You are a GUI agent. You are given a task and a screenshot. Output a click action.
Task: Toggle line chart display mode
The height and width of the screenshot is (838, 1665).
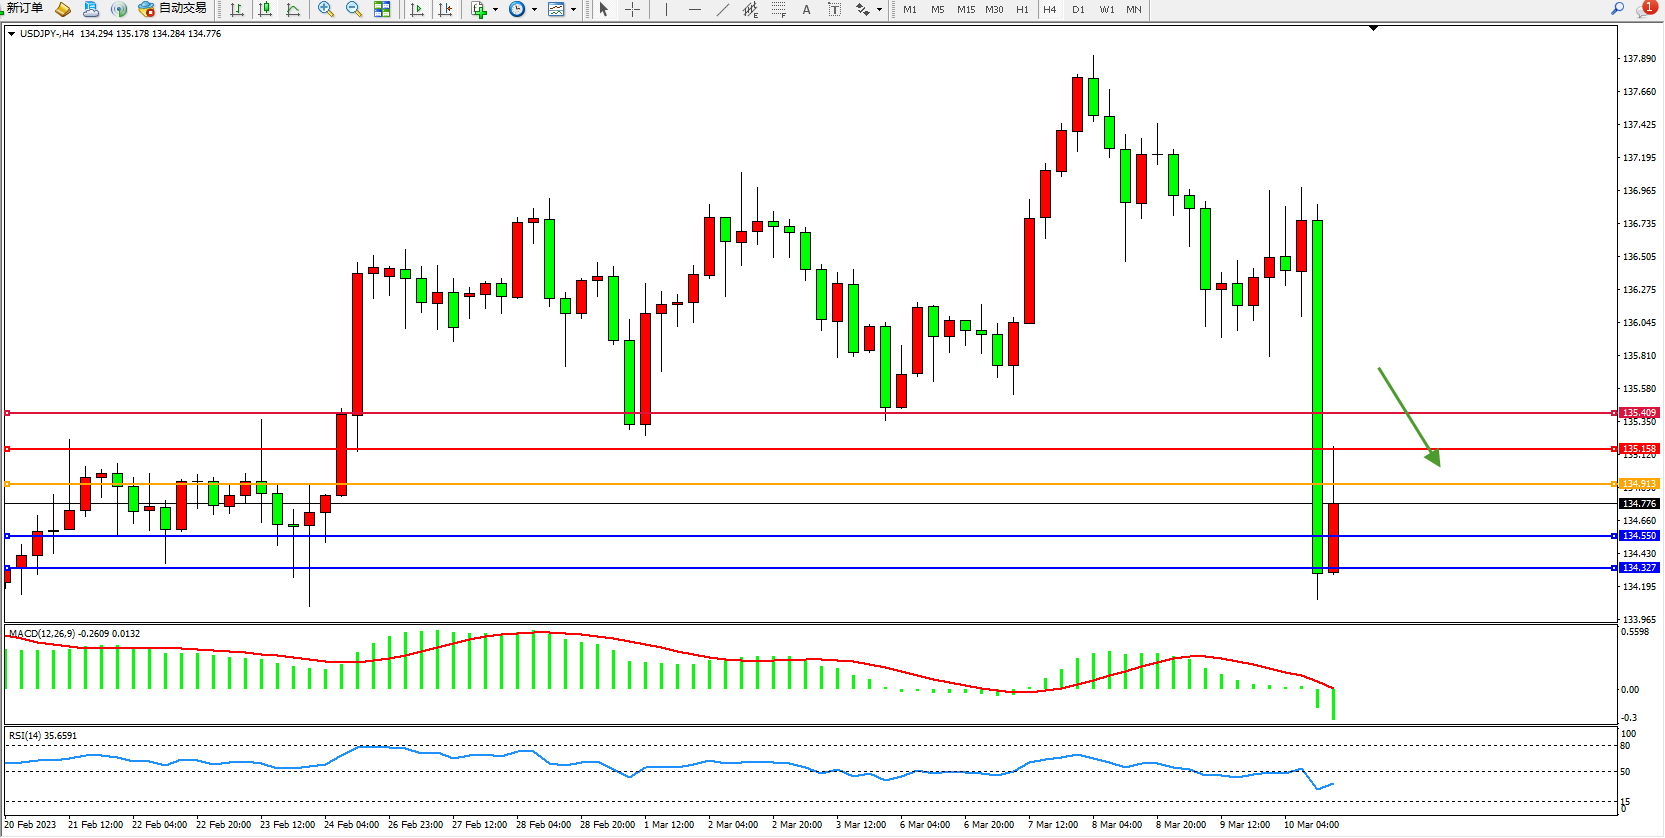point(293,9)
